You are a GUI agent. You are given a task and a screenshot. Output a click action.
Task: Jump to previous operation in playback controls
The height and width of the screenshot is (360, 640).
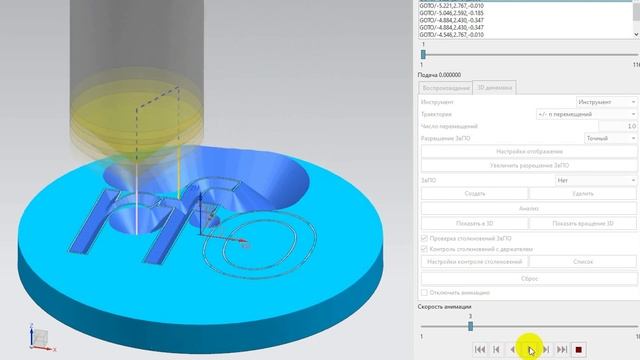coord(496,349)
